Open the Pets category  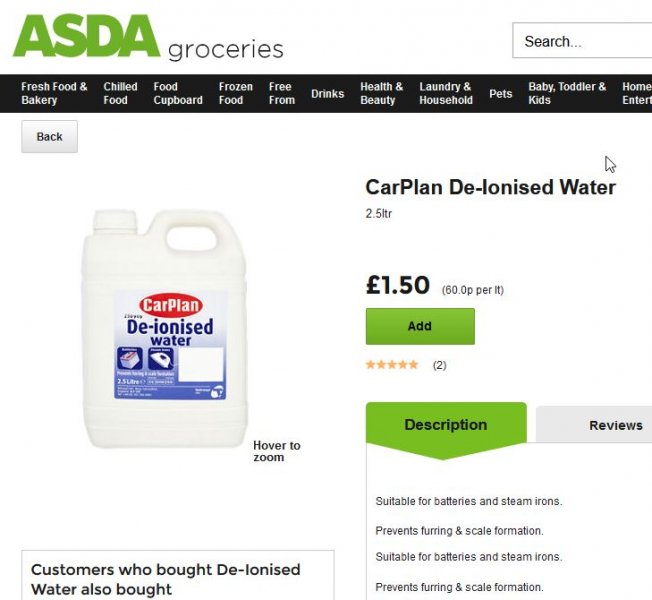(500, 94)
